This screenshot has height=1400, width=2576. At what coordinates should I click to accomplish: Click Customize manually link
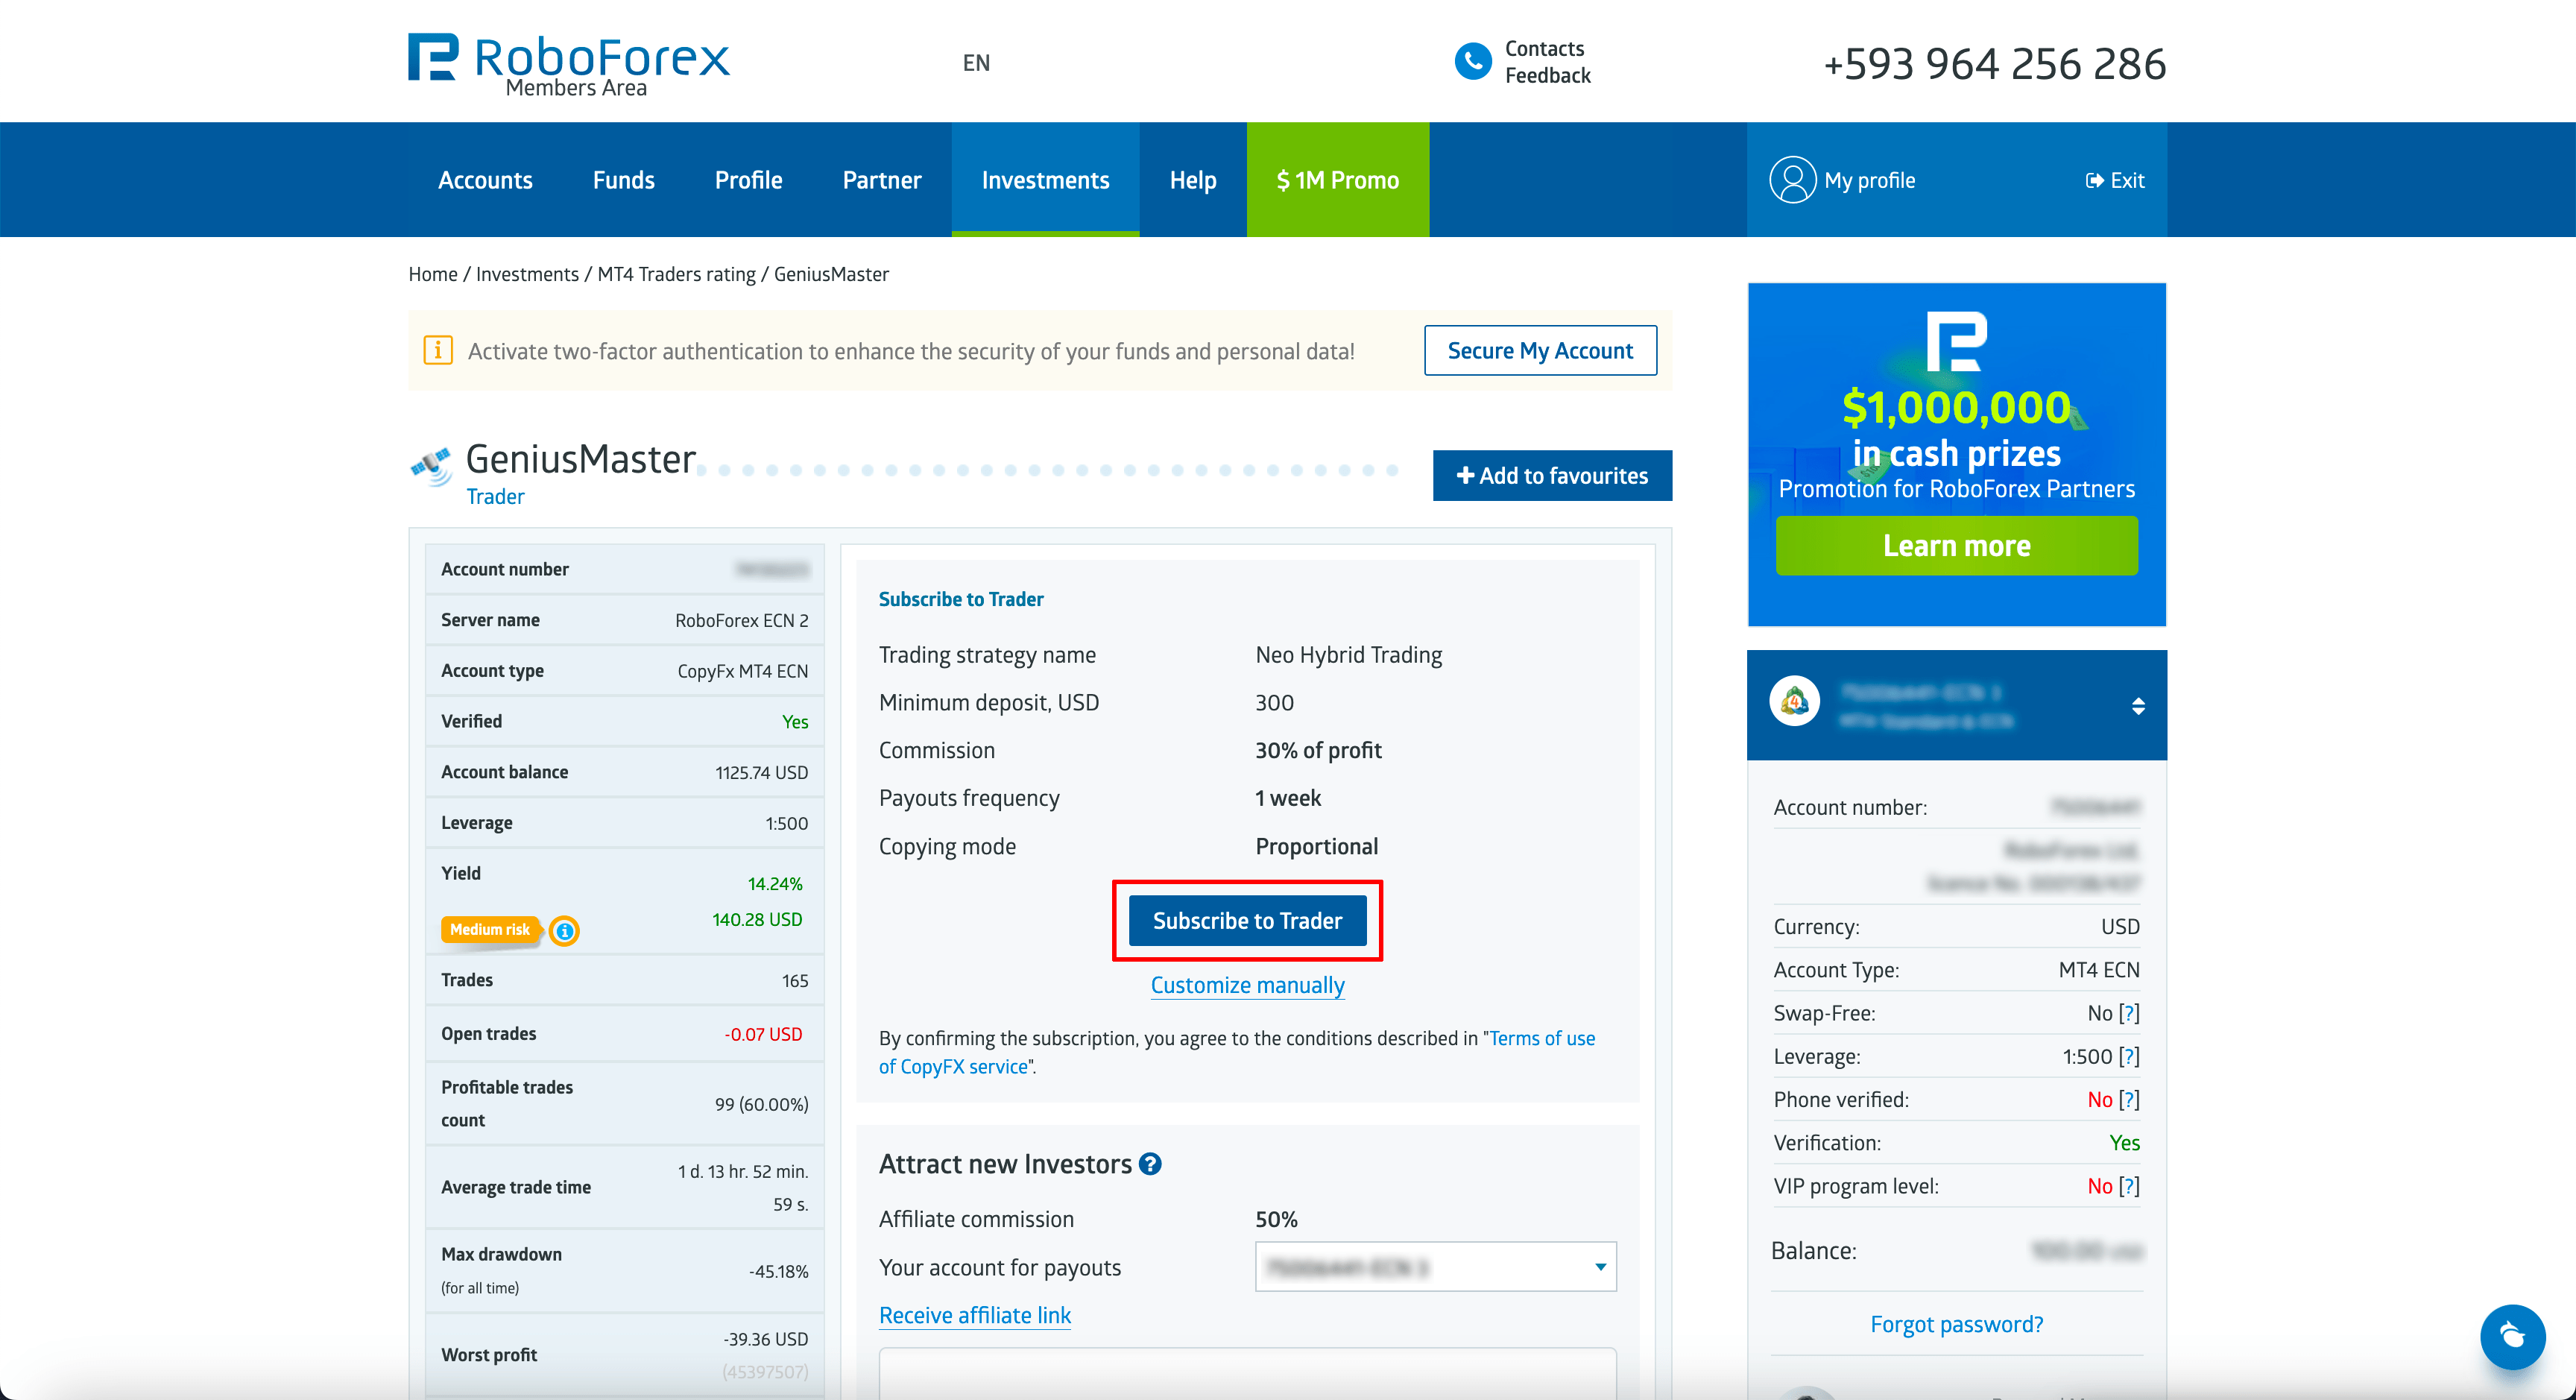coord(1247,985)
